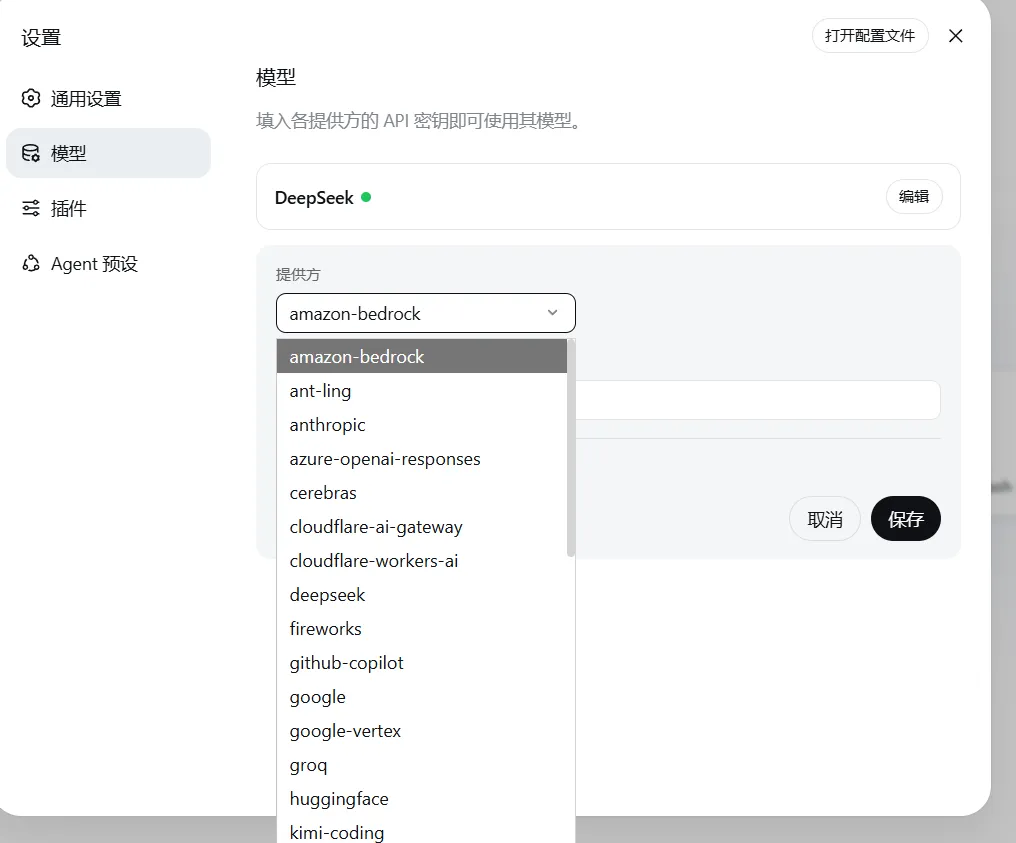The width and height of the screenshot is (1016, 843).
Task: Select github-copilot option
Action: [422, 663]
